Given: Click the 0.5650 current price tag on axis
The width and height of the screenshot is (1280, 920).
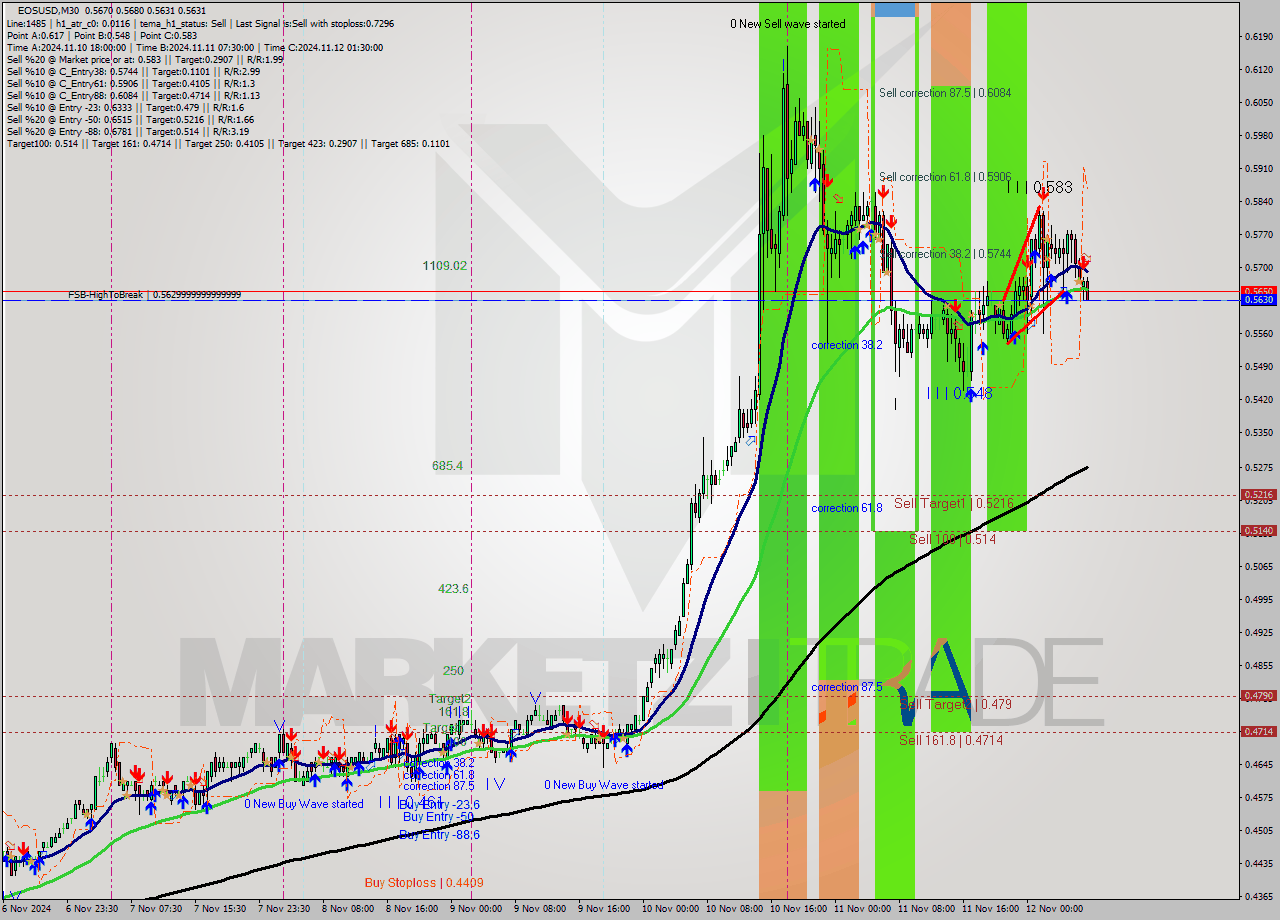Looking at the screenshot, I should tap(1257, 292).
